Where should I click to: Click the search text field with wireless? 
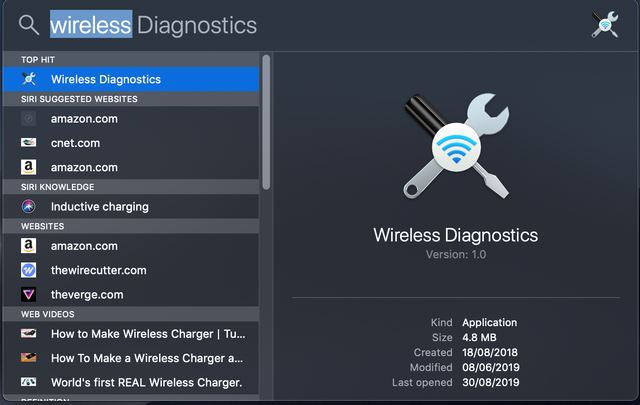[153, 25]
